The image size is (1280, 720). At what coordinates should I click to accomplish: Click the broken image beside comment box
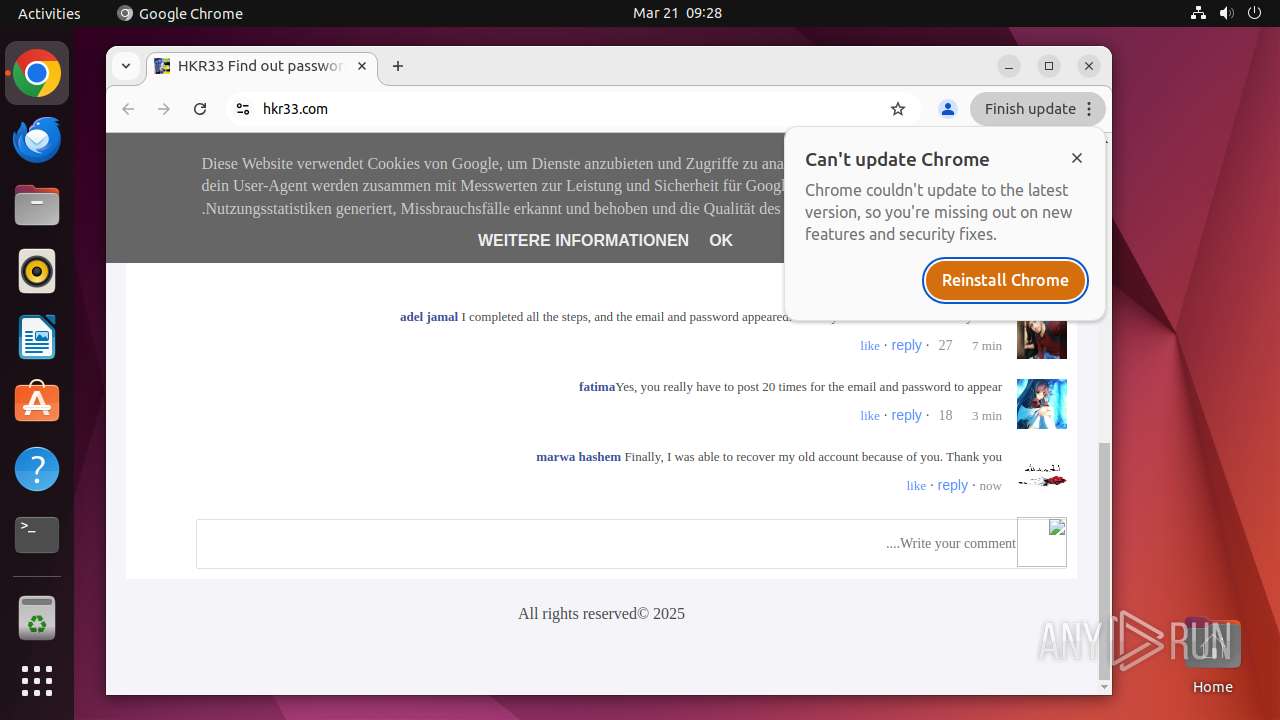coord(1042,543)
